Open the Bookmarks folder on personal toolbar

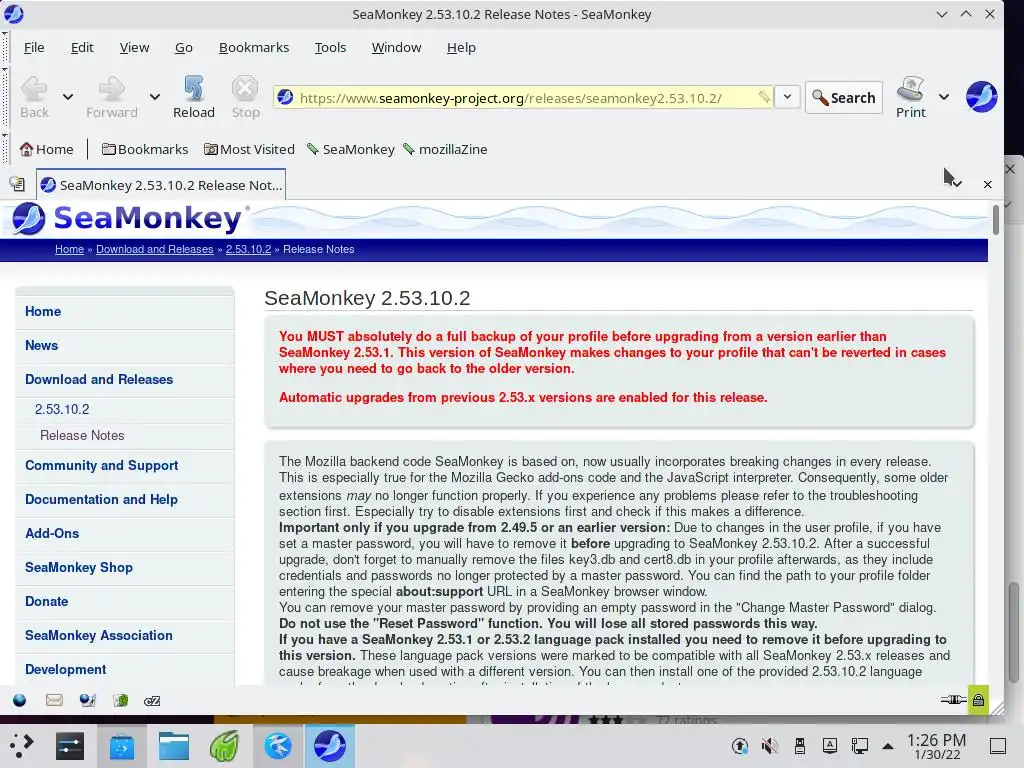[x=145, y=150]
